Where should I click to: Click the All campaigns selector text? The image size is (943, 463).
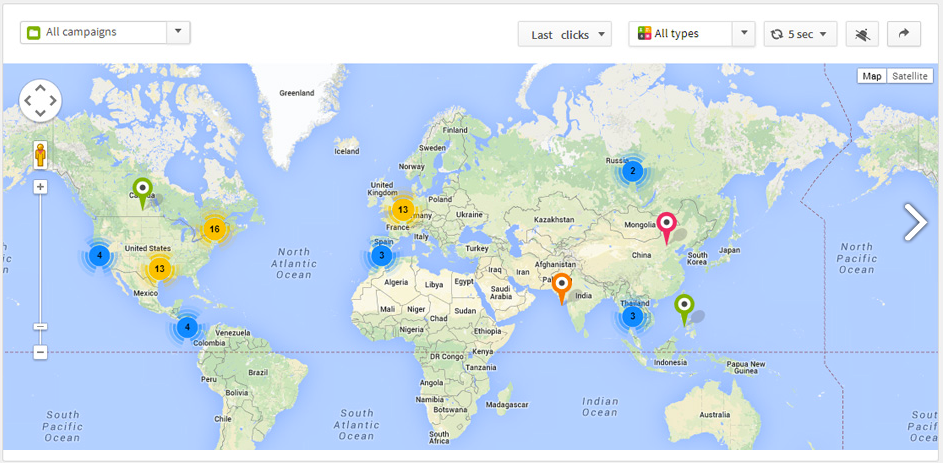[81, 32]
